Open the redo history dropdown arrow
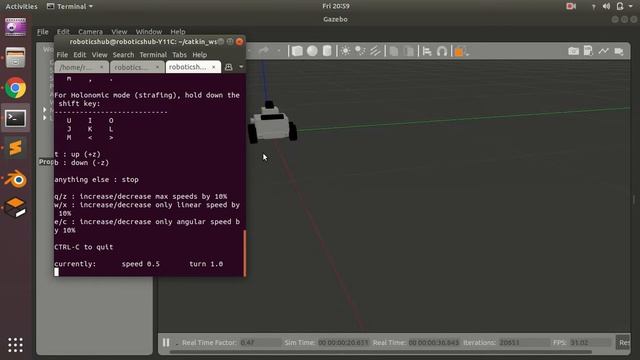 [x=279, y=51]
